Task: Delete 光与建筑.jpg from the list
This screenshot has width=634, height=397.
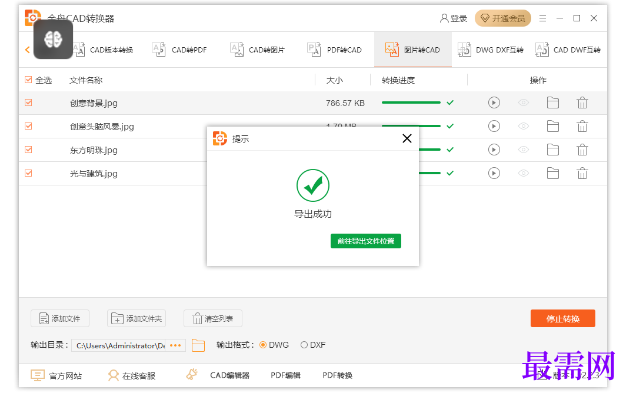Action: pos(582,173)
